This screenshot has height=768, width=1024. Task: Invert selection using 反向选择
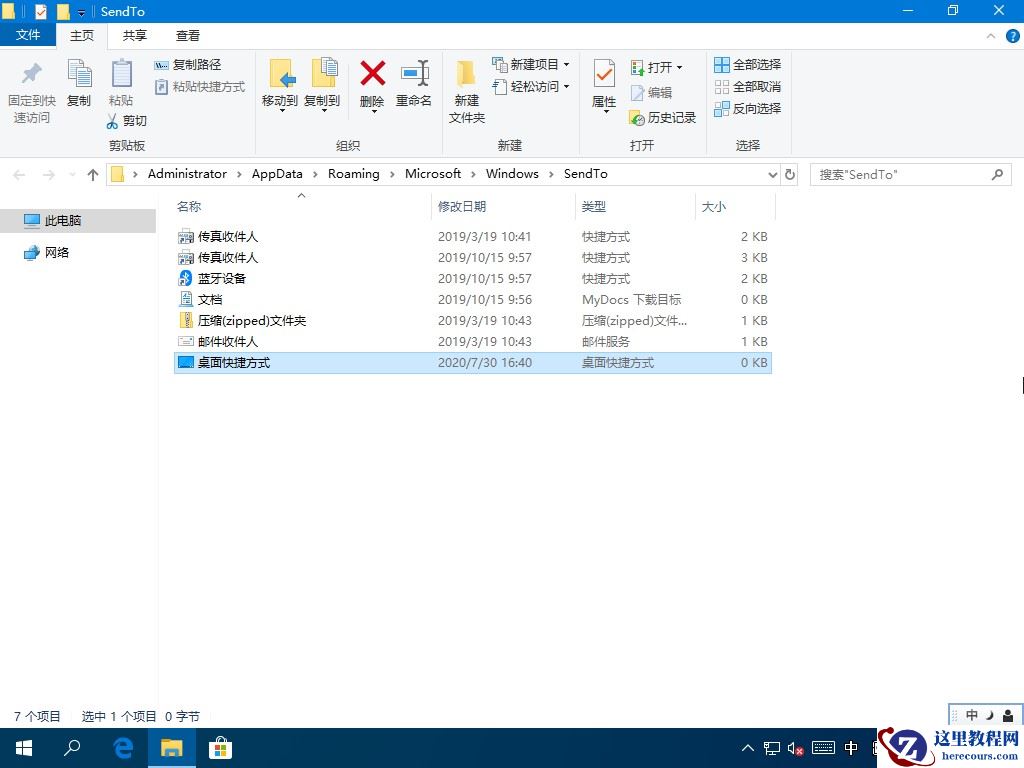748,108
